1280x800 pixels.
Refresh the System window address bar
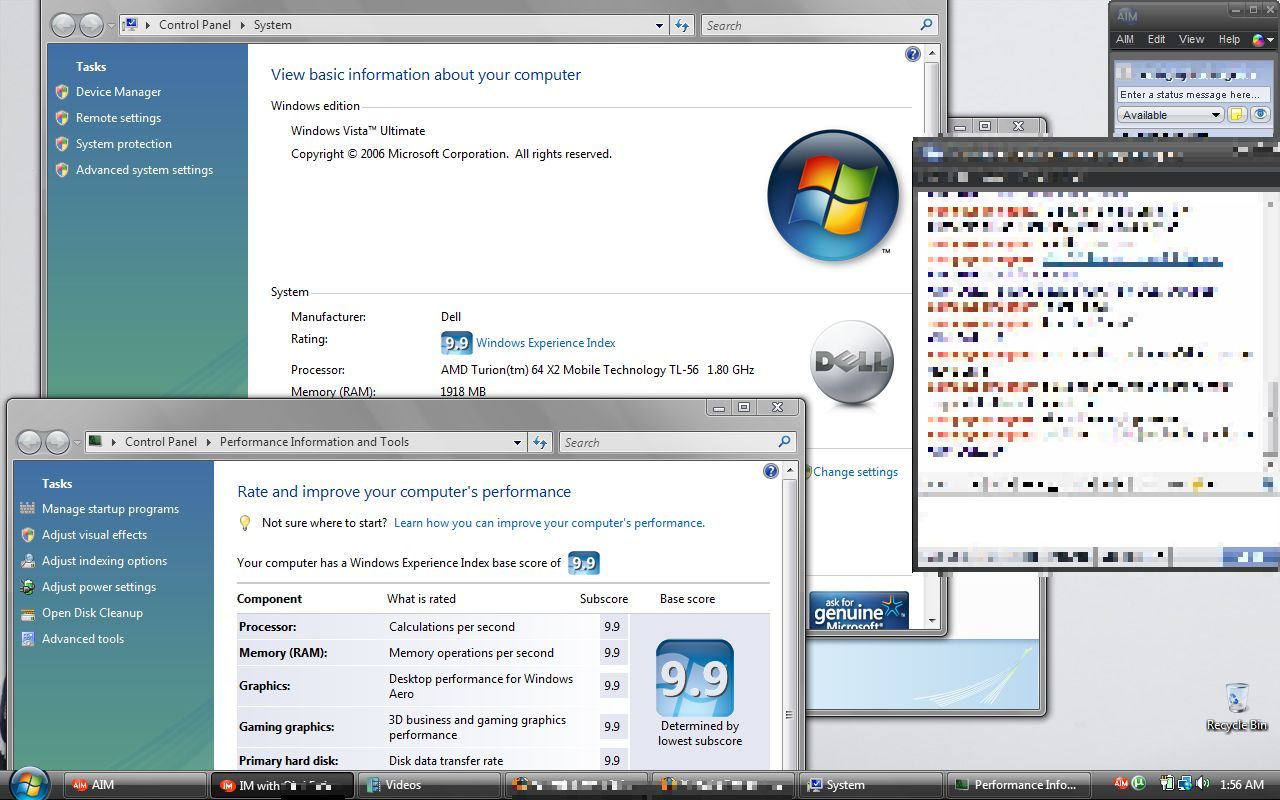[x=682, y=25]
